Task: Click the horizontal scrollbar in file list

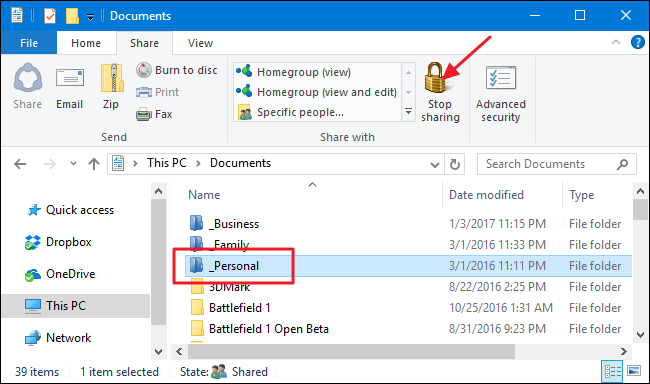Action: pyautogui.click(x=351, y=352)
